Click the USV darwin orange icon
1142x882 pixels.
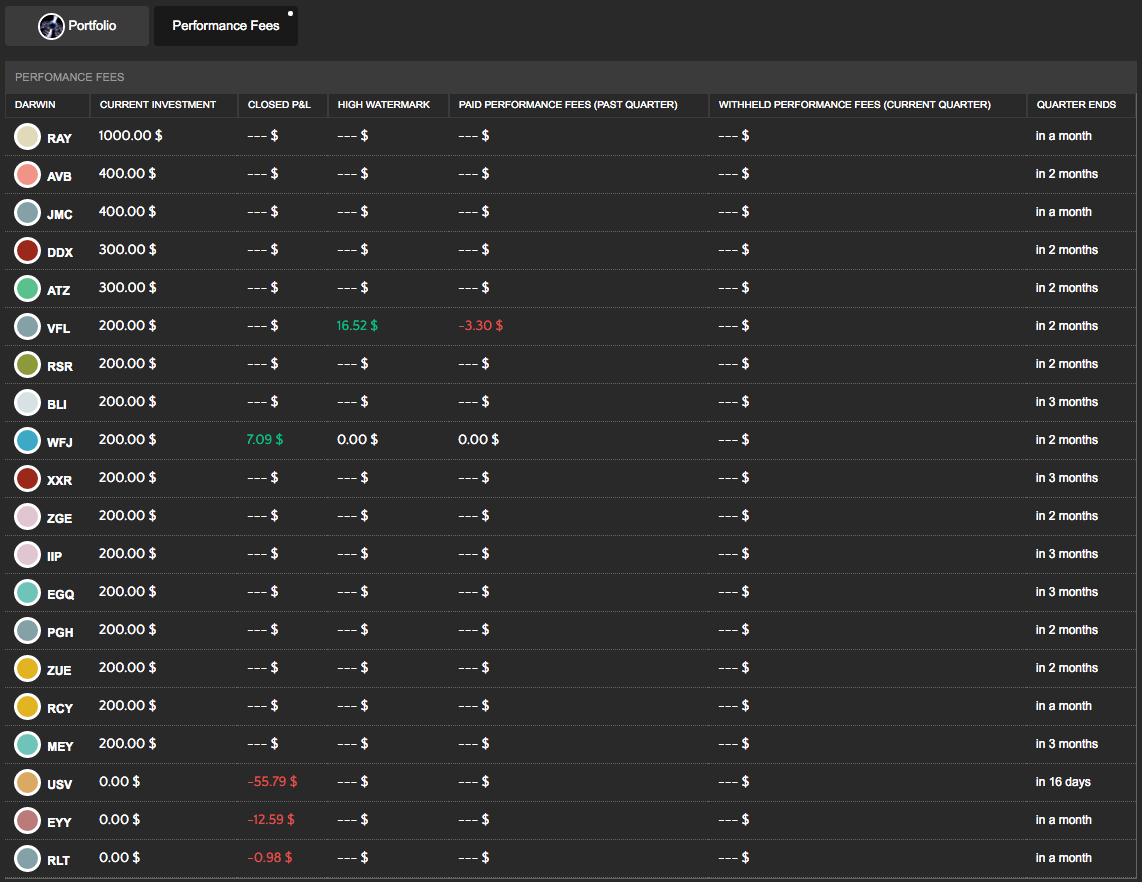[27, 783]
